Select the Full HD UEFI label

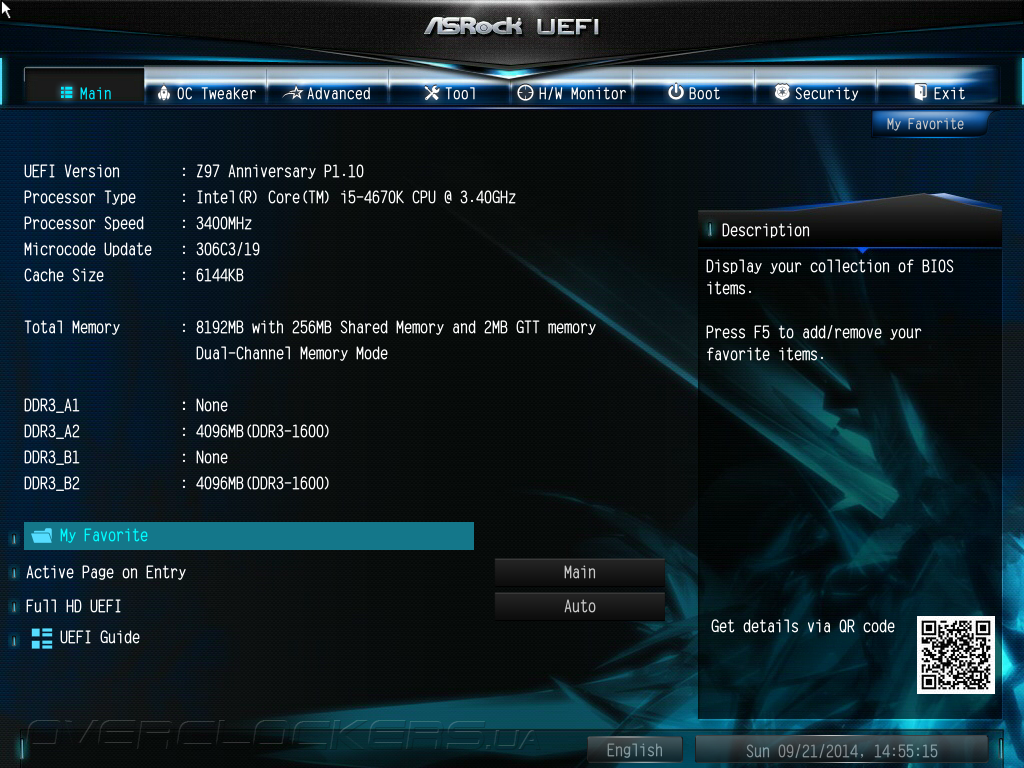click(73, 607)
